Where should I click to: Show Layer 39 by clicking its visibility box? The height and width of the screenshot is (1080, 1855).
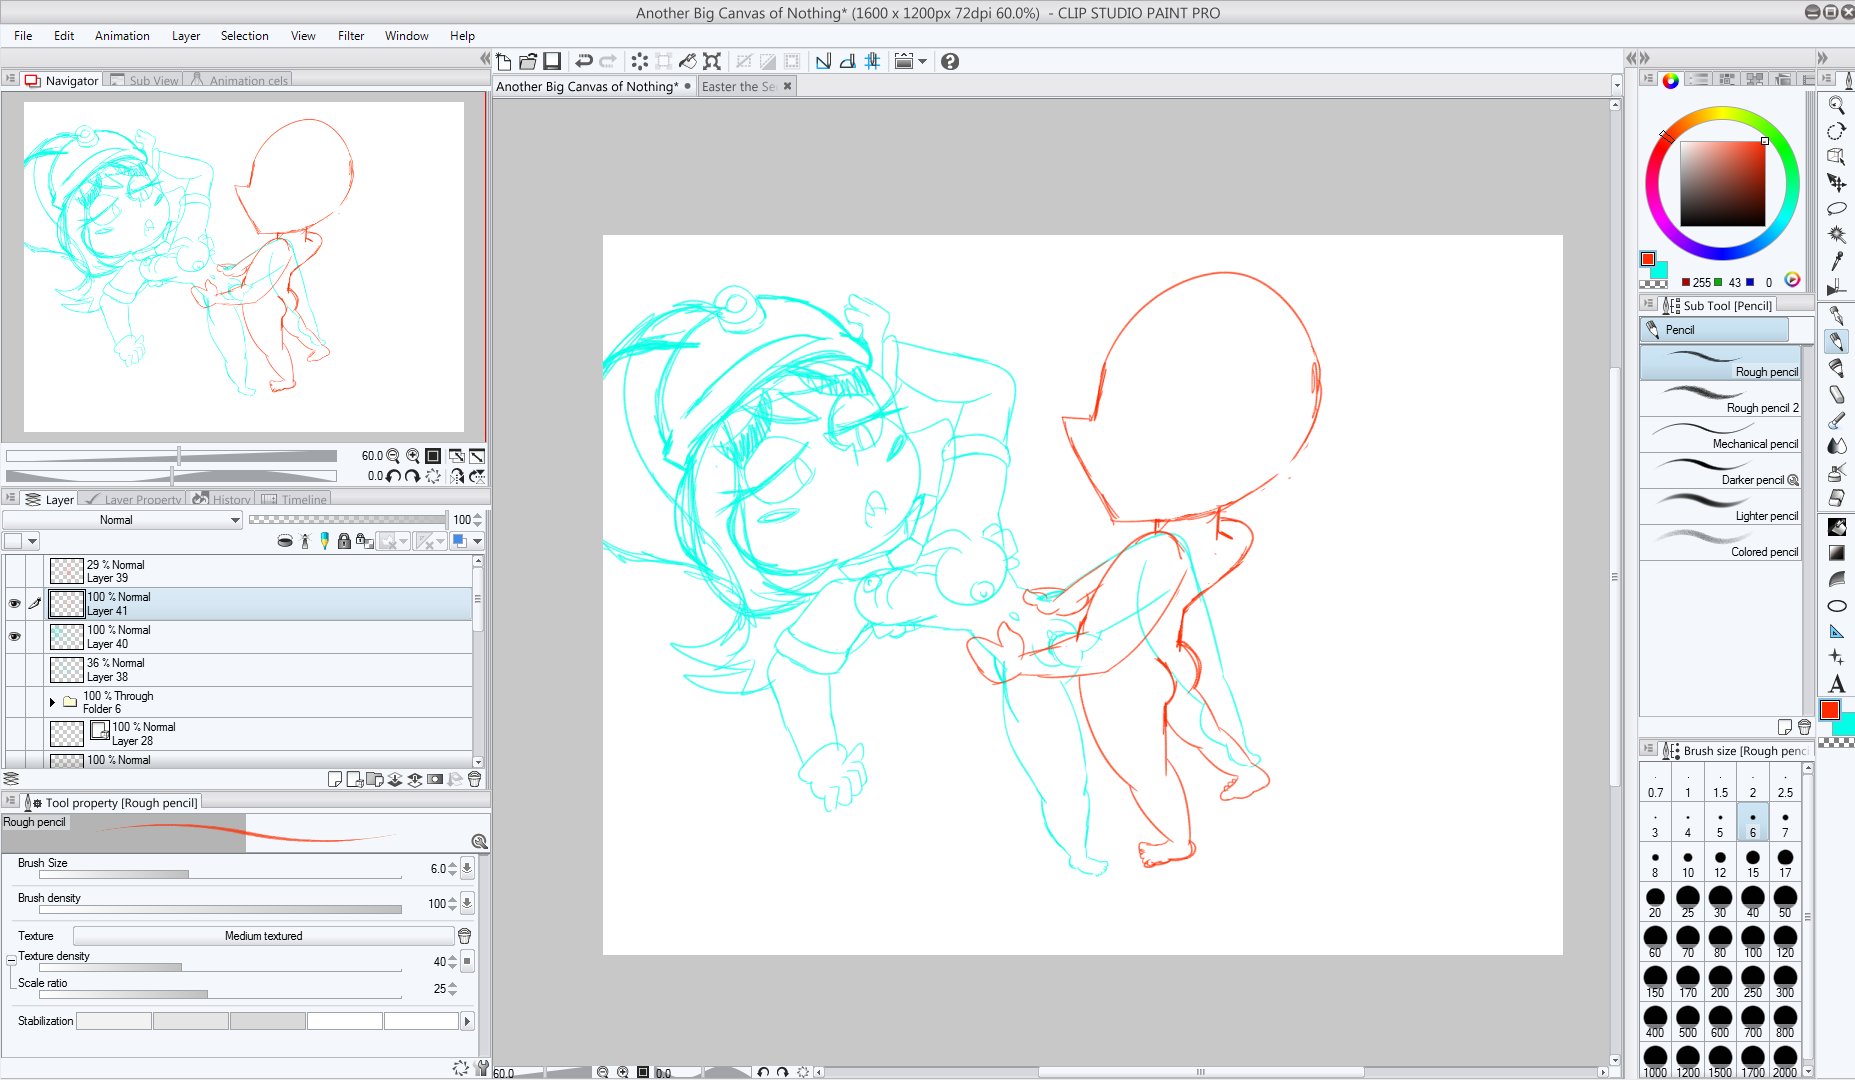point(14,571)
